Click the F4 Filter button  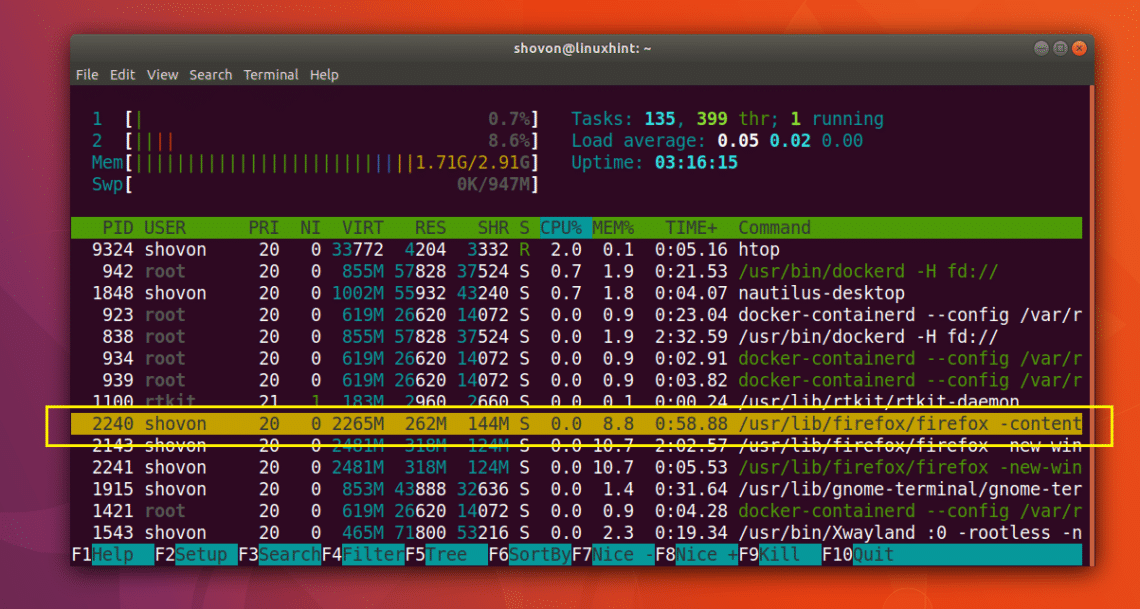click(x=364, y=554)
